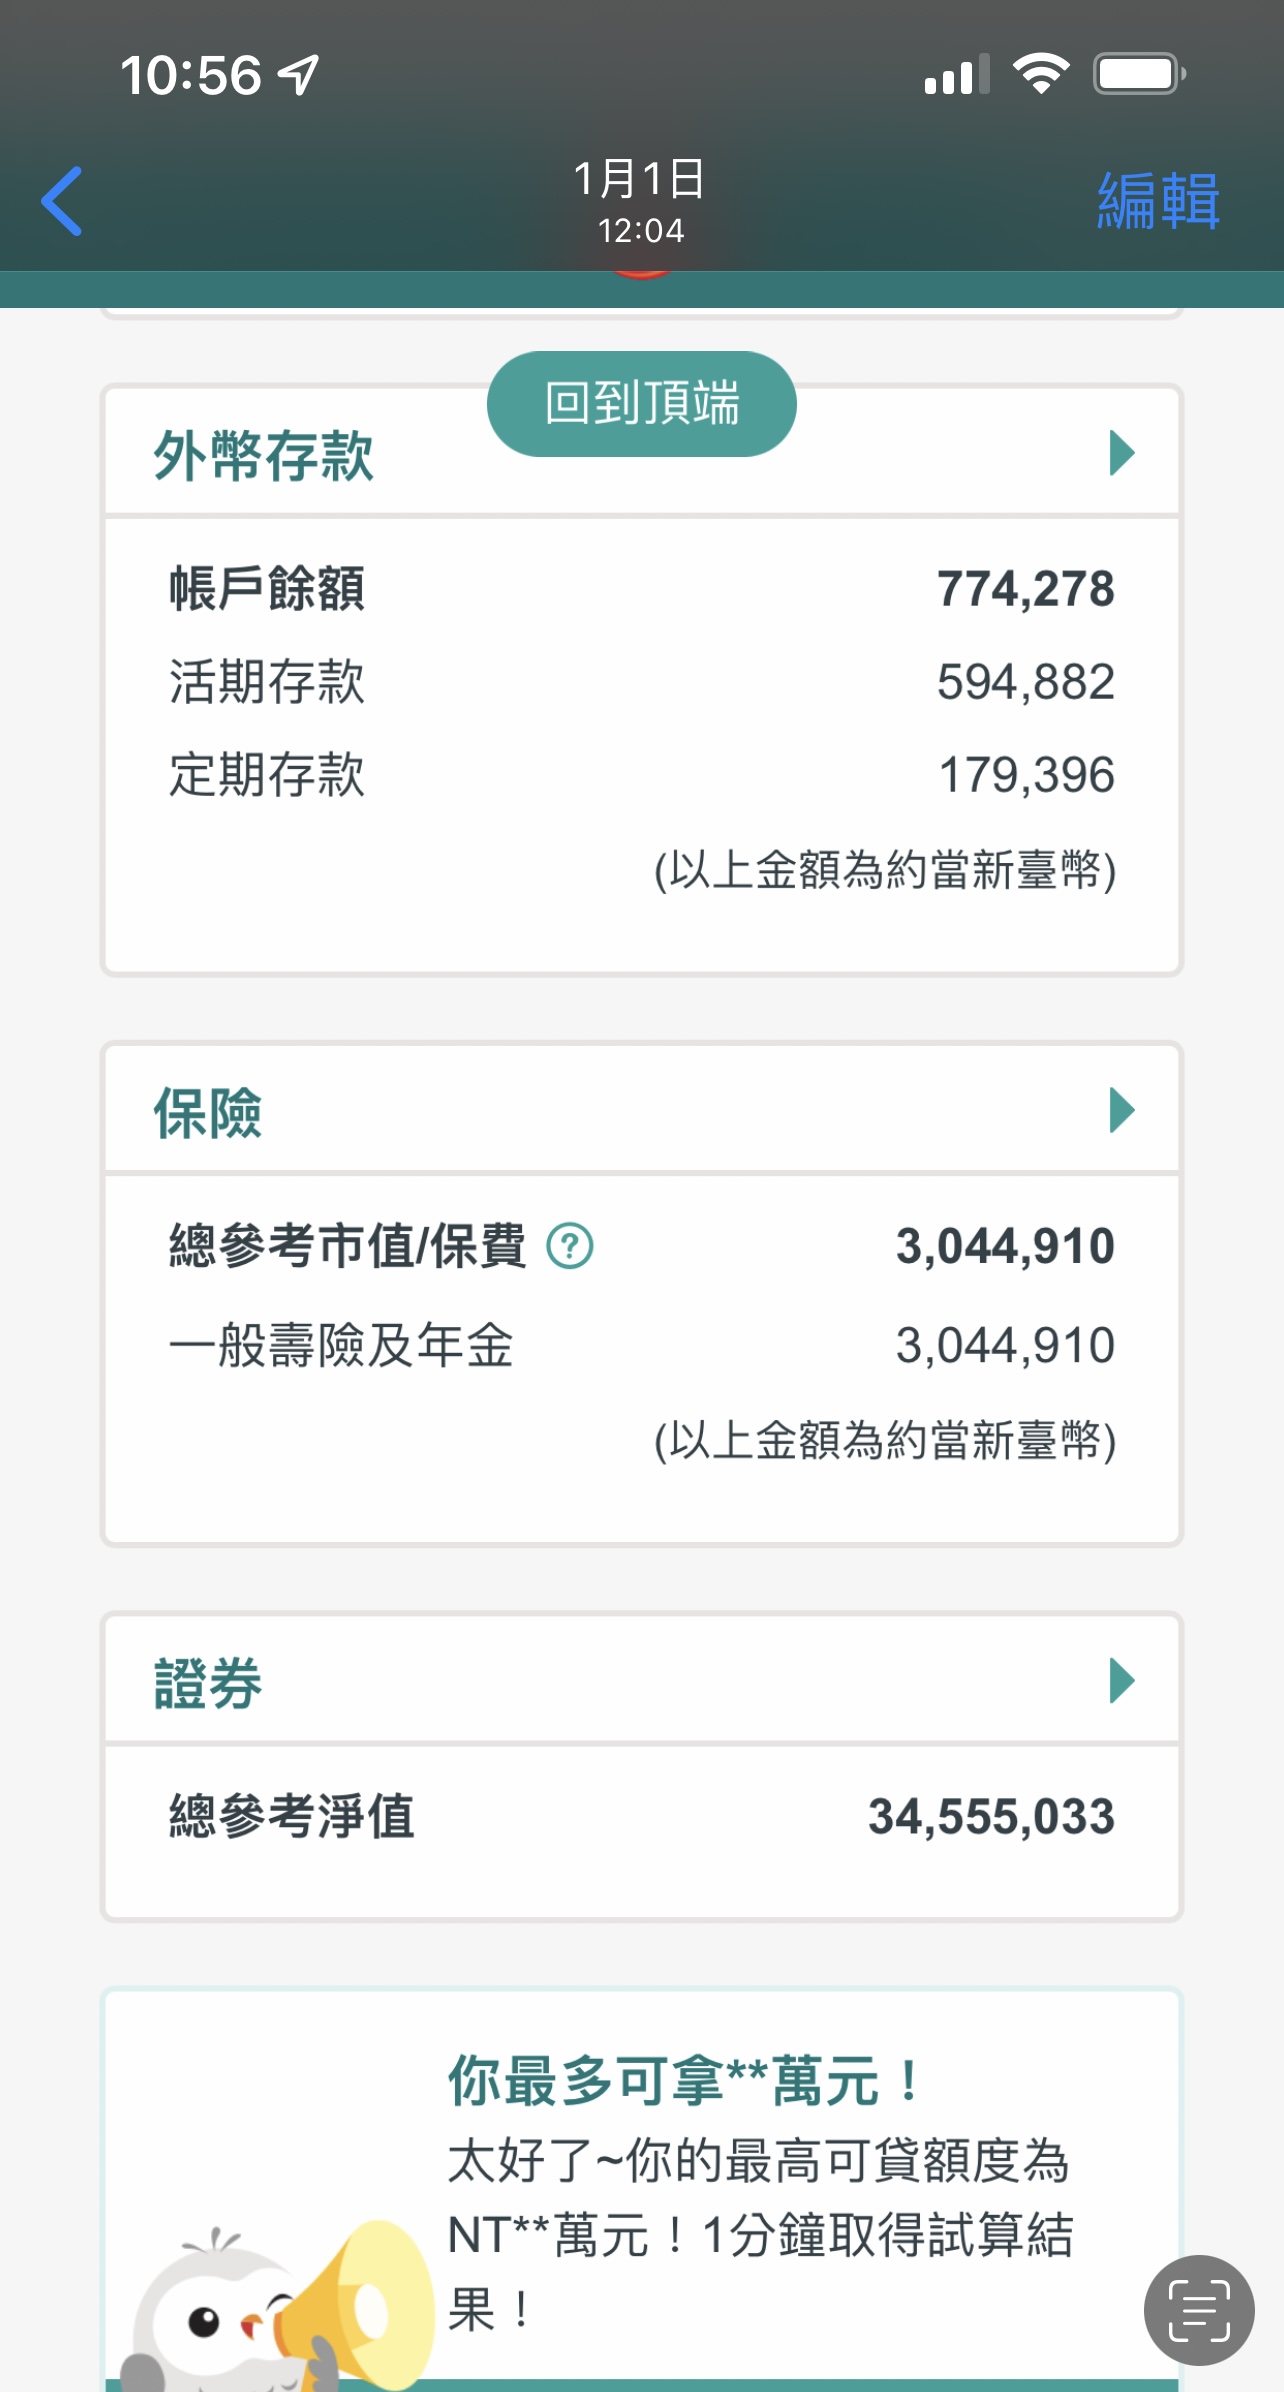This screenshot has width=1284, height=2392.
Task: Open the 外幣存款 header title
Action: (x=263, y=457)
